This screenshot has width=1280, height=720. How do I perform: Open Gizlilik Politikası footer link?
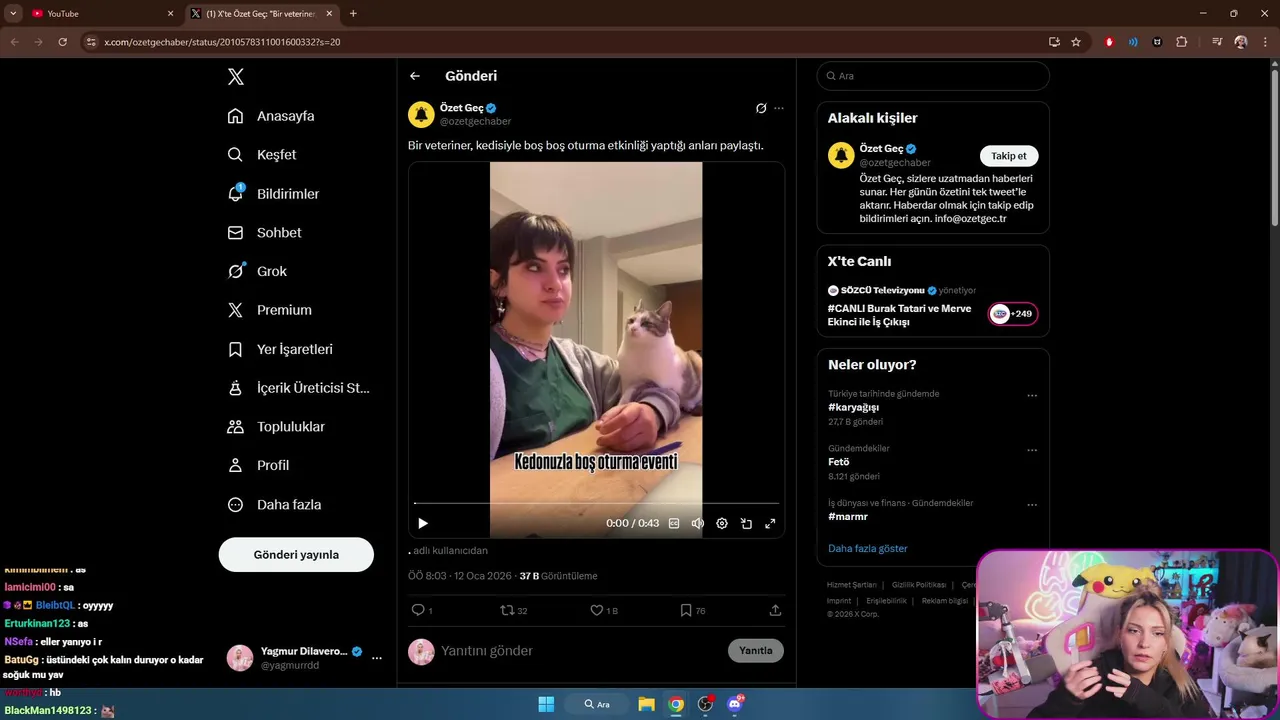coord(919,585)
